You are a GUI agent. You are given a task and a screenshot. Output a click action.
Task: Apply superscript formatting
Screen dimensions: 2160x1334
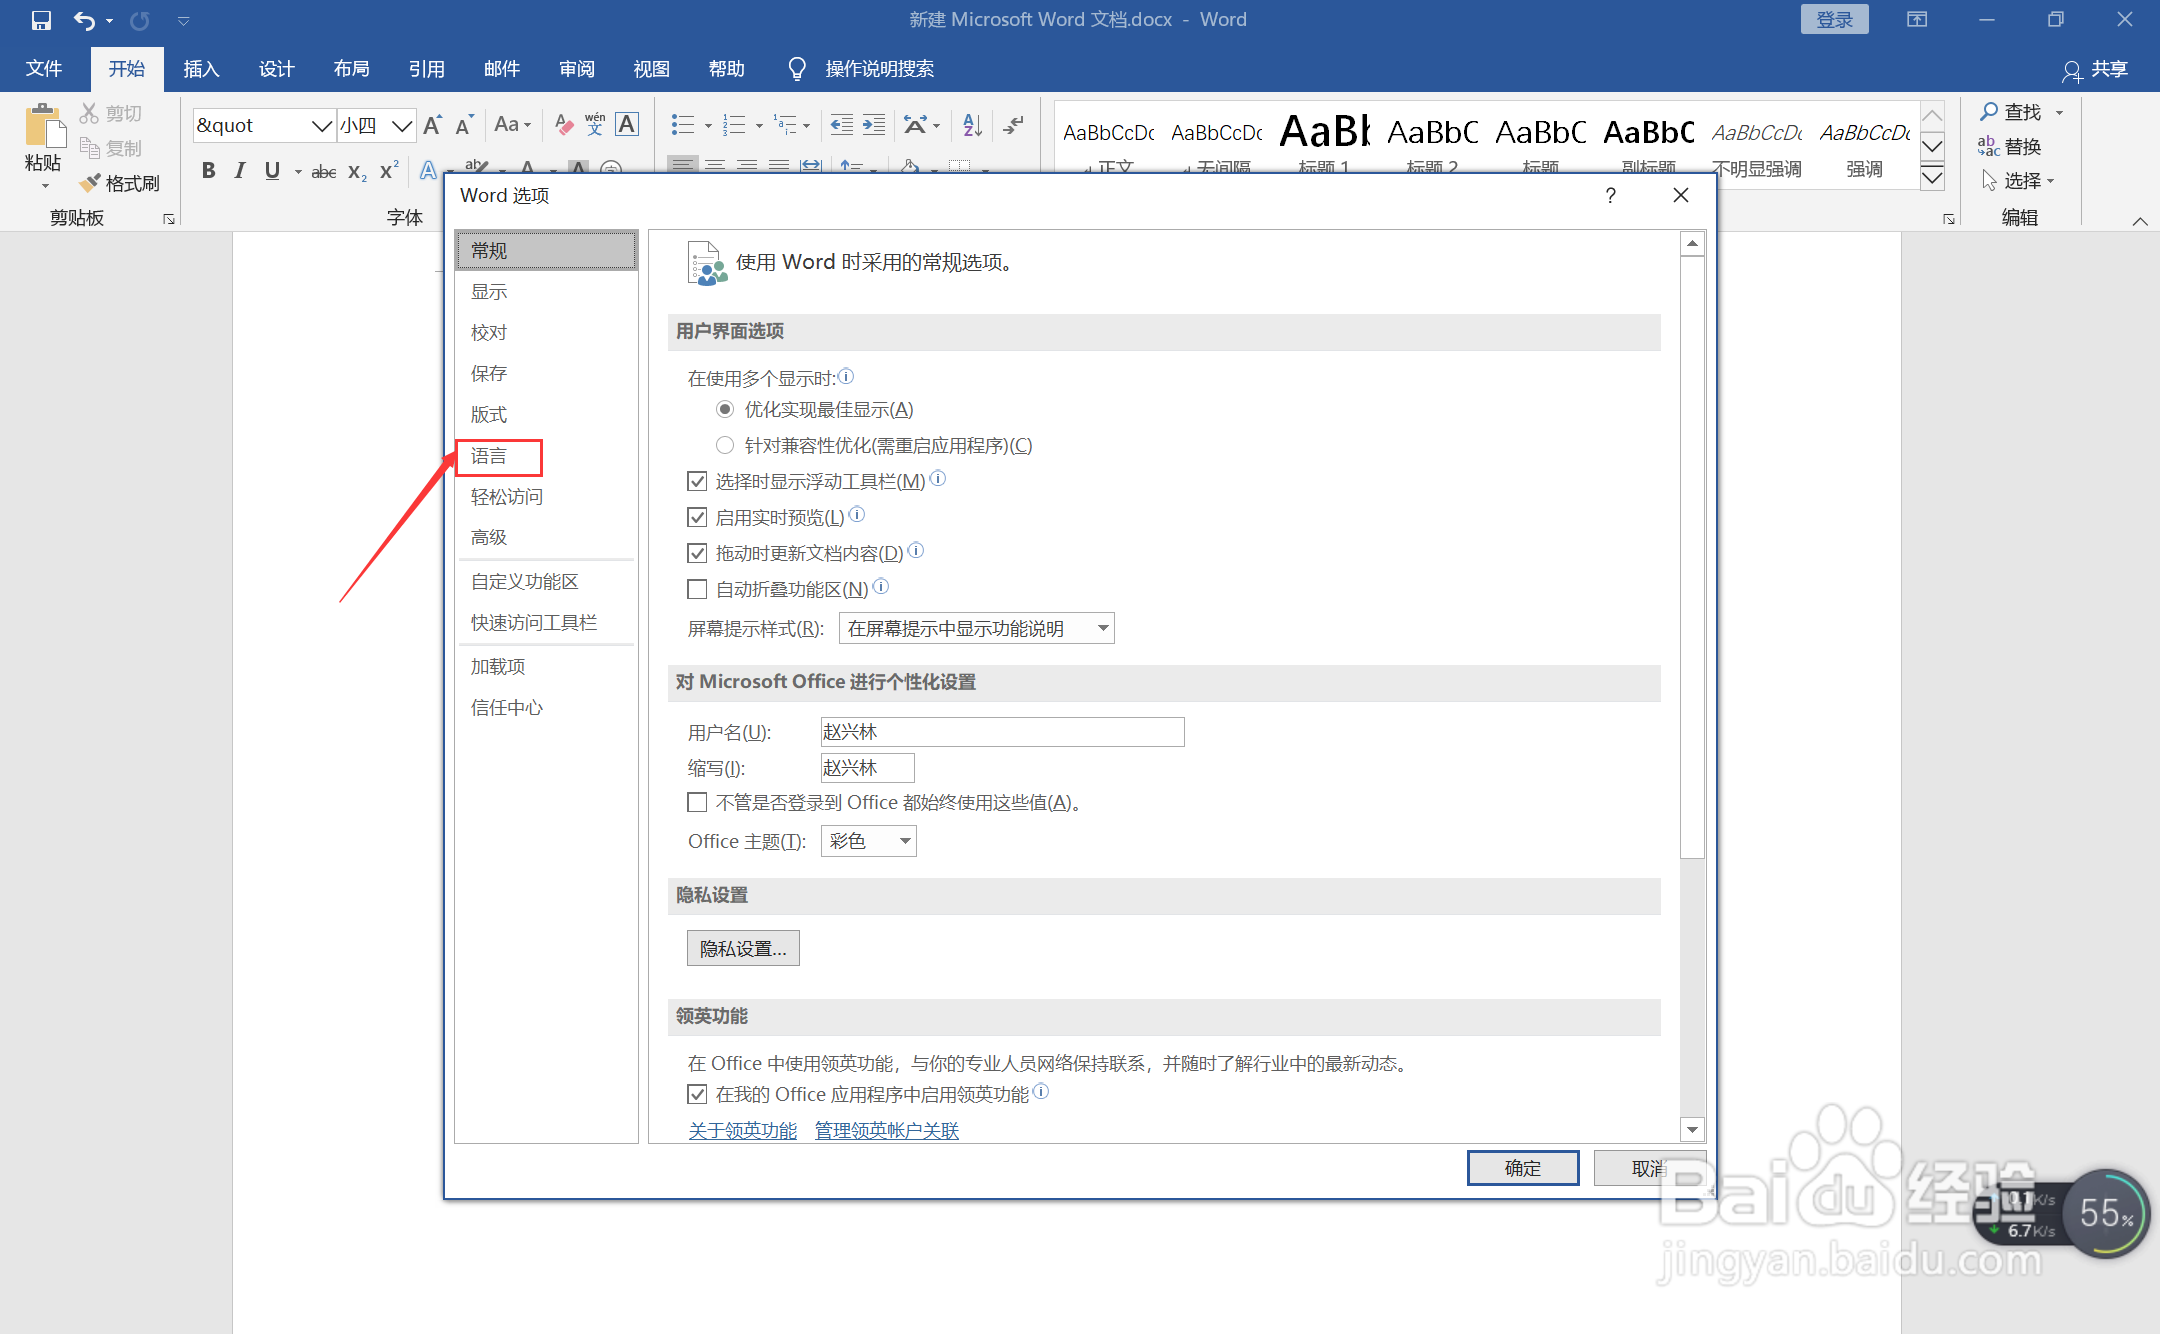pos(389,171)
